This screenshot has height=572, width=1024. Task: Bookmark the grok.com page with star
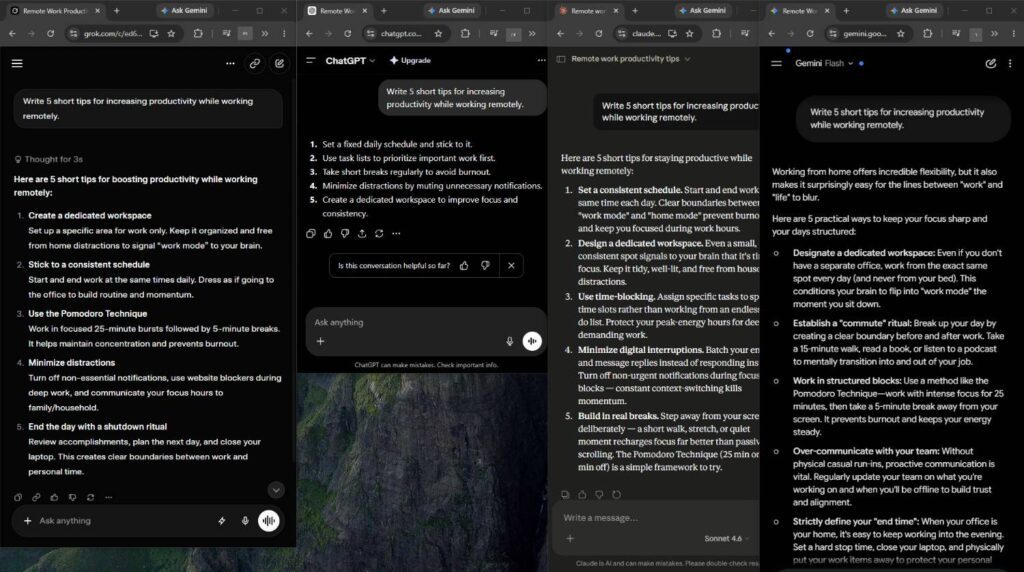click(171, 33)
